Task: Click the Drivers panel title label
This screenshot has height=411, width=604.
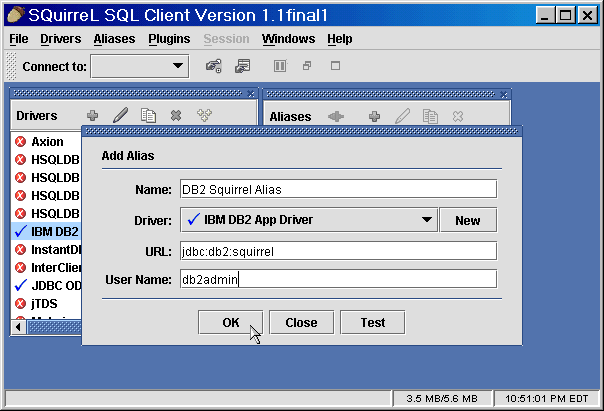Action: click(x=37, y=116)
